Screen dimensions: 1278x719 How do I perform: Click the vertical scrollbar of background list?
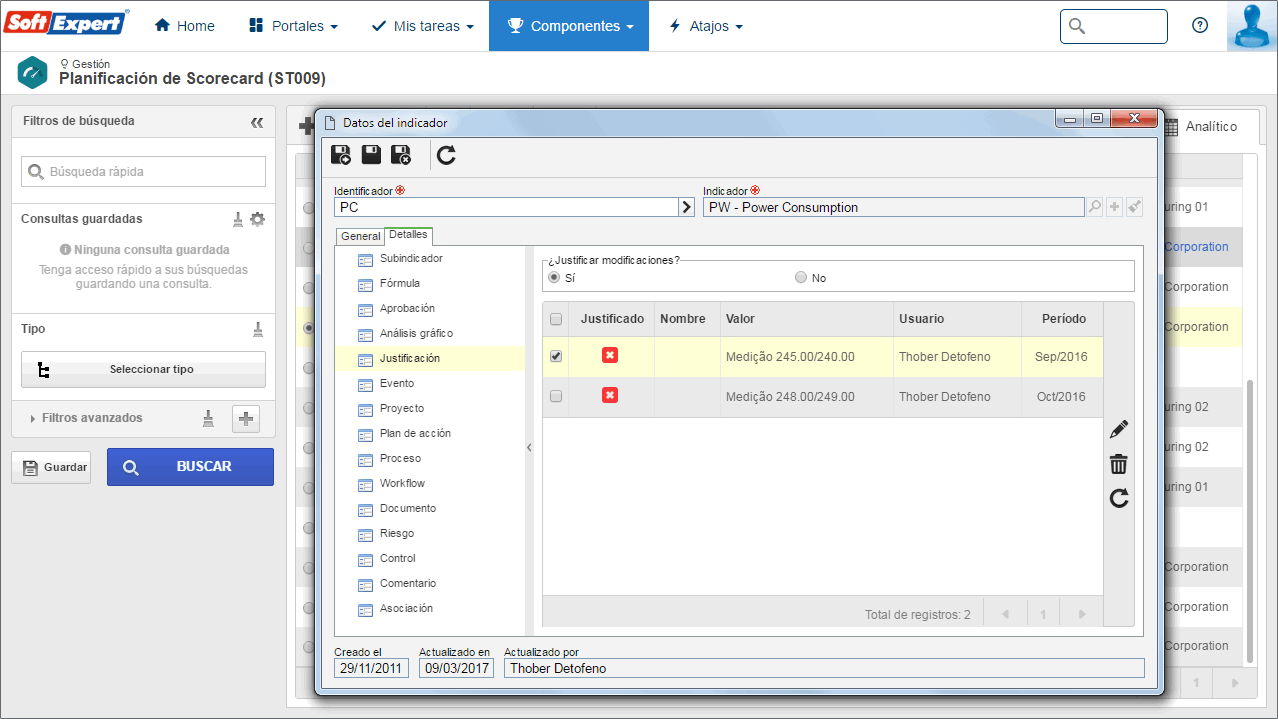1249,519
